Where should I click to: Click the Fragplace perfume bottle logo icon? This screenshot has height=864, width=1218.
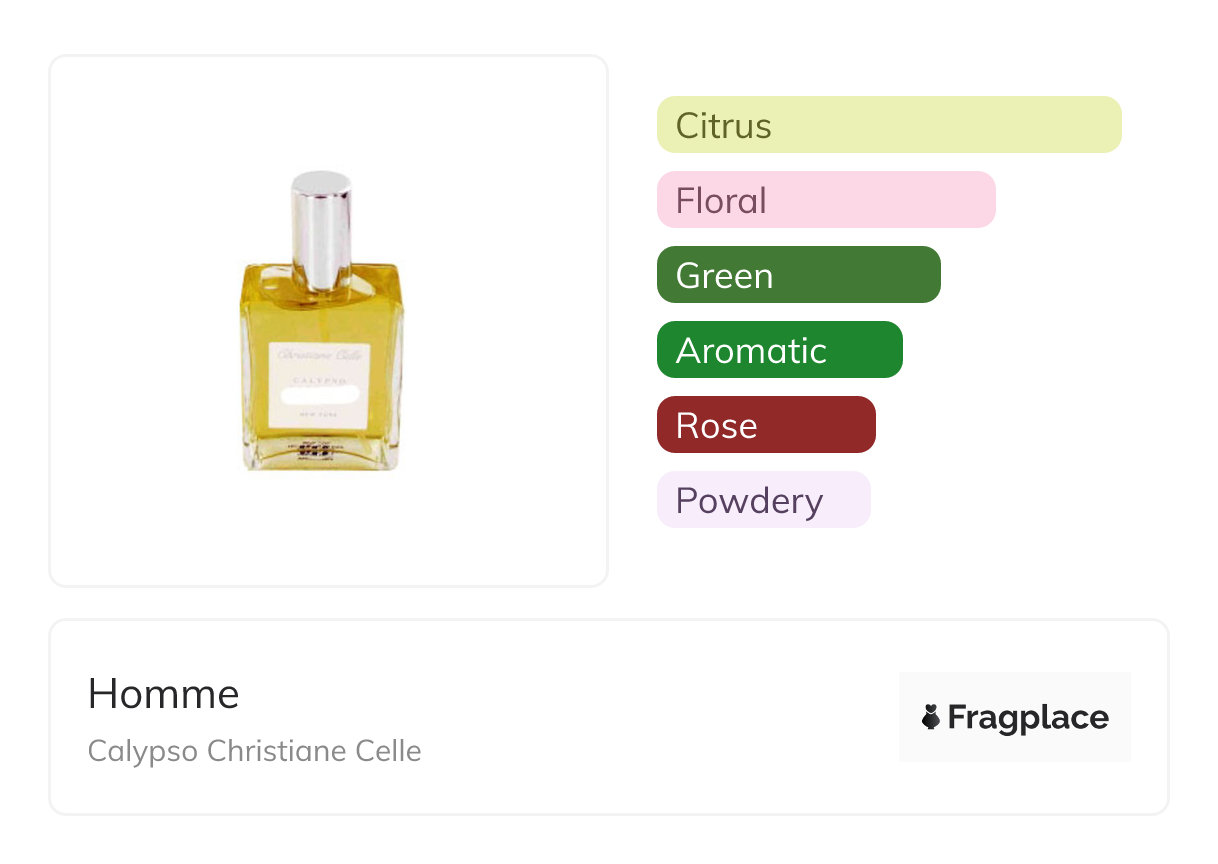931,717
